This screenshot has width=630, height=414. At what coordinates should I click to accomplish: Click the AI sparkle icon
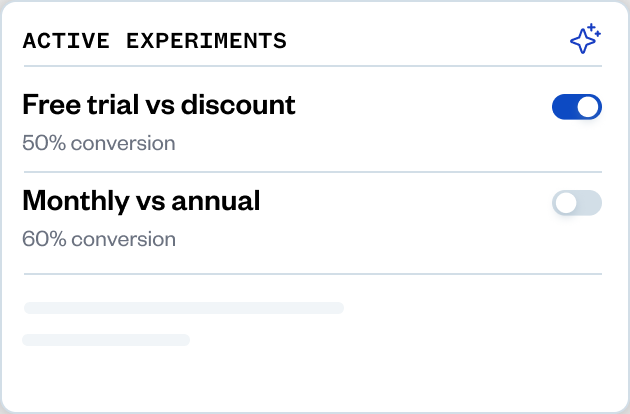click(x=584, y=39)
